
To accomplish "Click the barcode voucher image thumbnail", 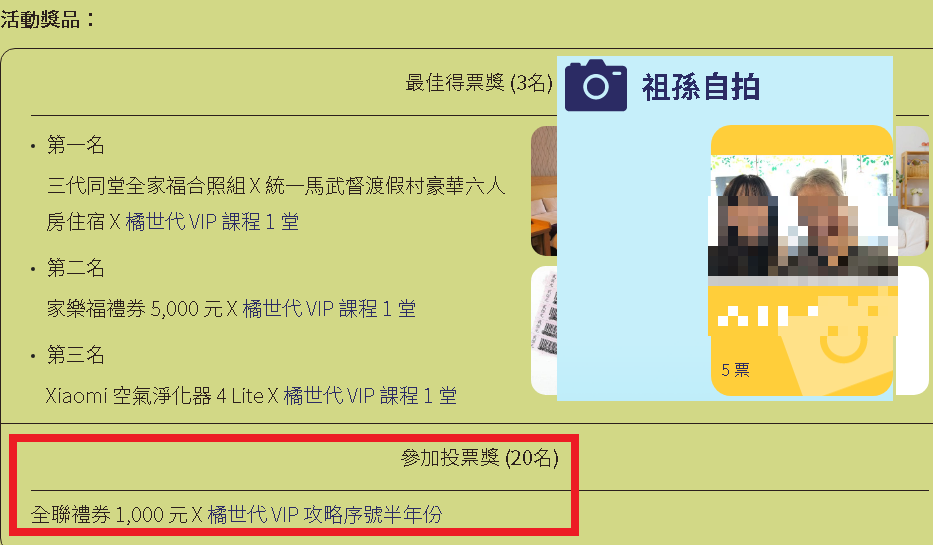I will (544, 330).
